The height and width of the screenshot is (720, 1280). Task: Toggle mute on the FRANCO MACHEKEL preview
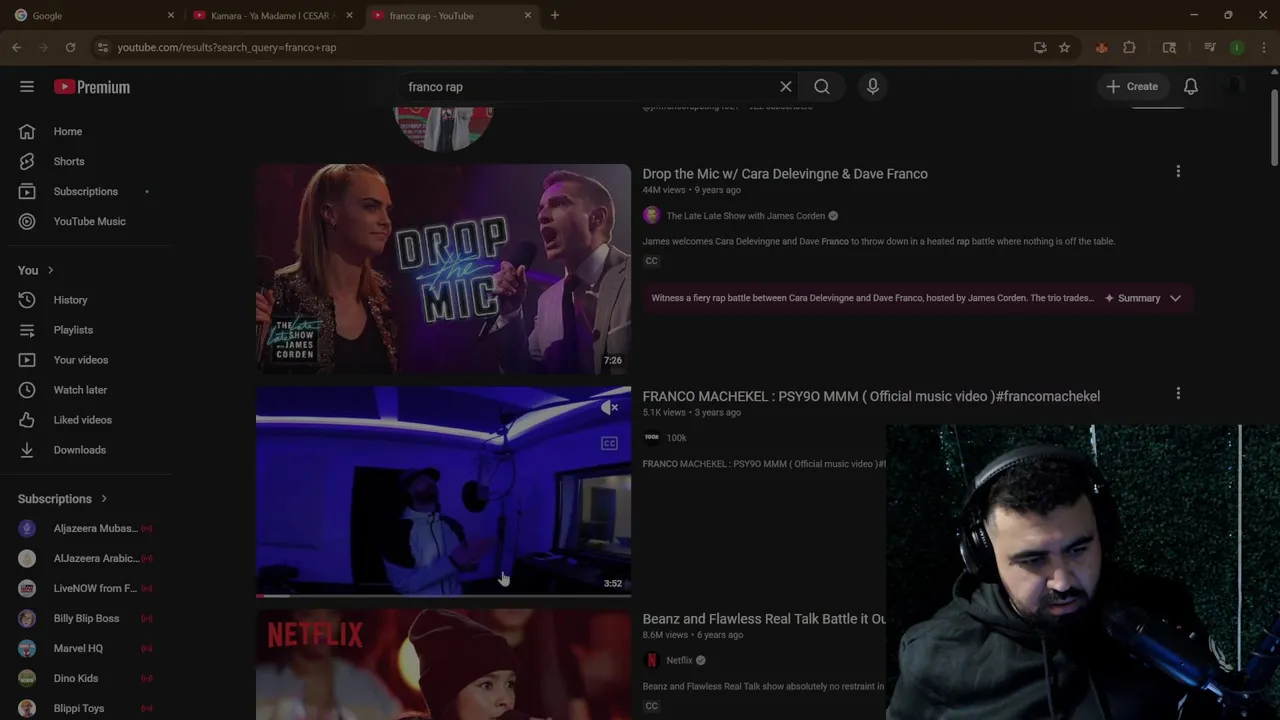point(609,407)
